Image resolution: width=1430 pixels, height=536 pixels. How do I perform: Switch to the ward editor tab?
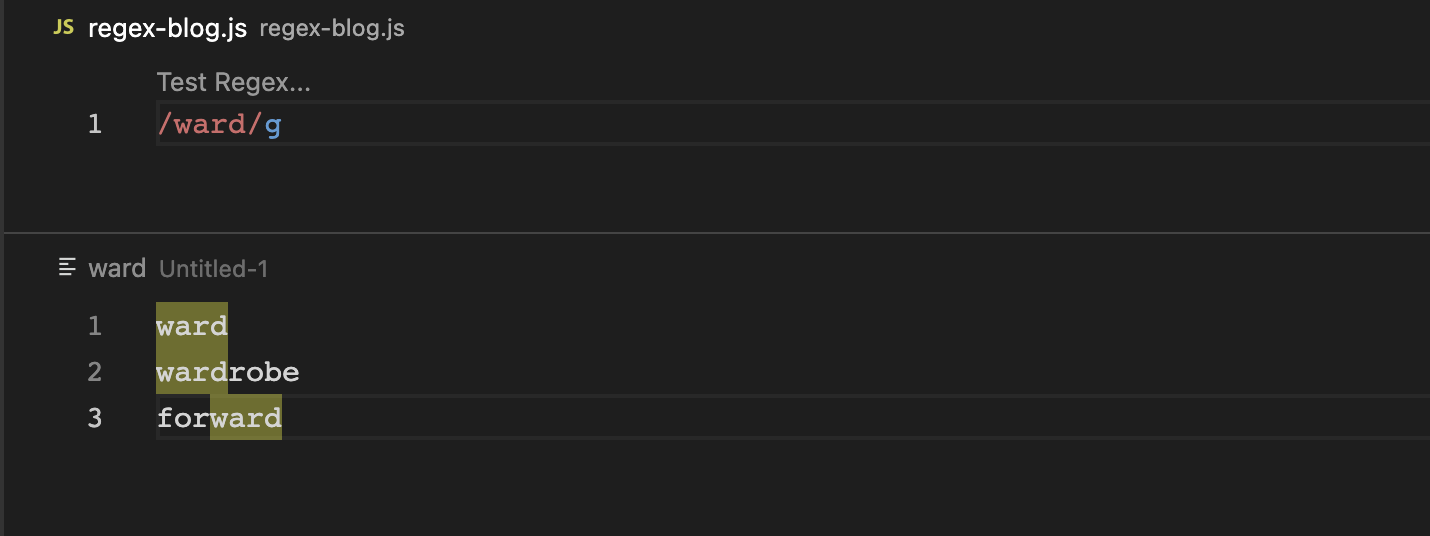point(117,268)
